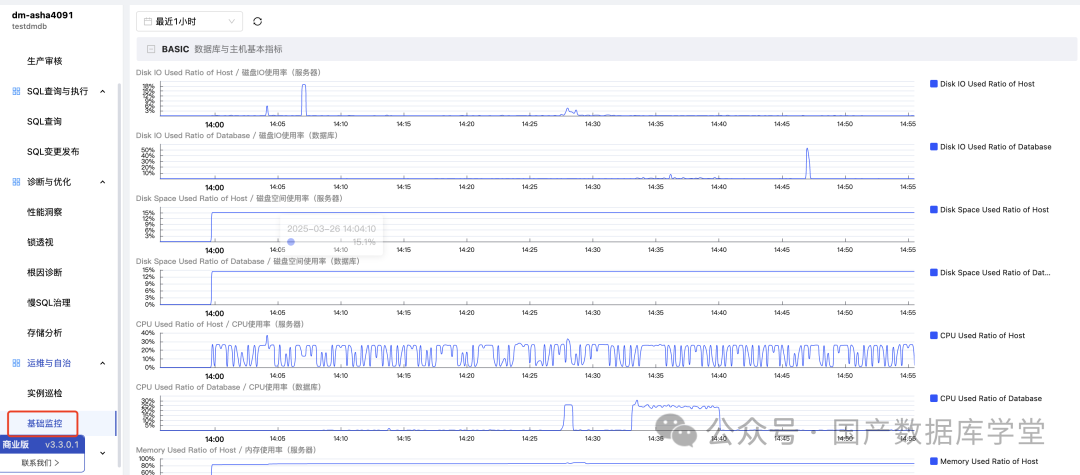Toggle Disk IO Used Ratio of Host legend
This screenshot has height=475, width=1080.
coord(982,84)
